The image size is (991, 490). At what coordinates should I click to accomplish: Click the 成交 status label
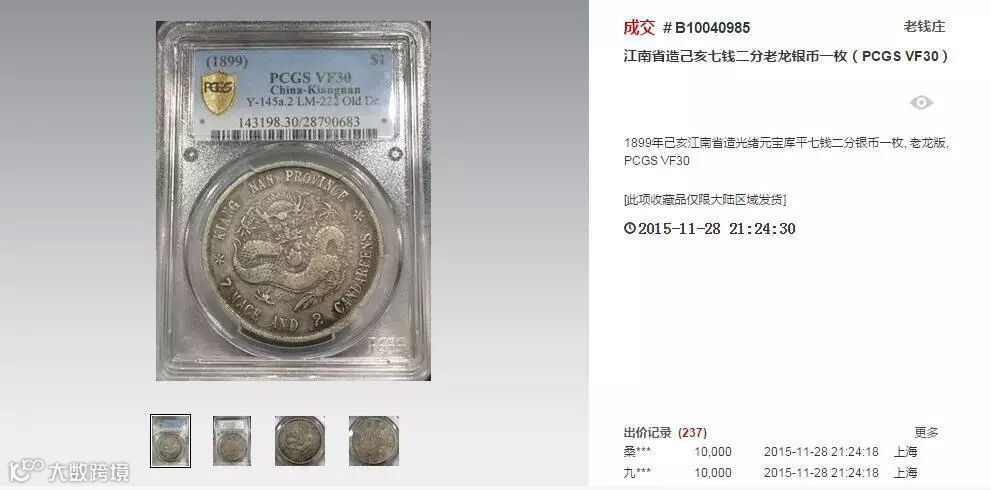(x=639, y=27)
